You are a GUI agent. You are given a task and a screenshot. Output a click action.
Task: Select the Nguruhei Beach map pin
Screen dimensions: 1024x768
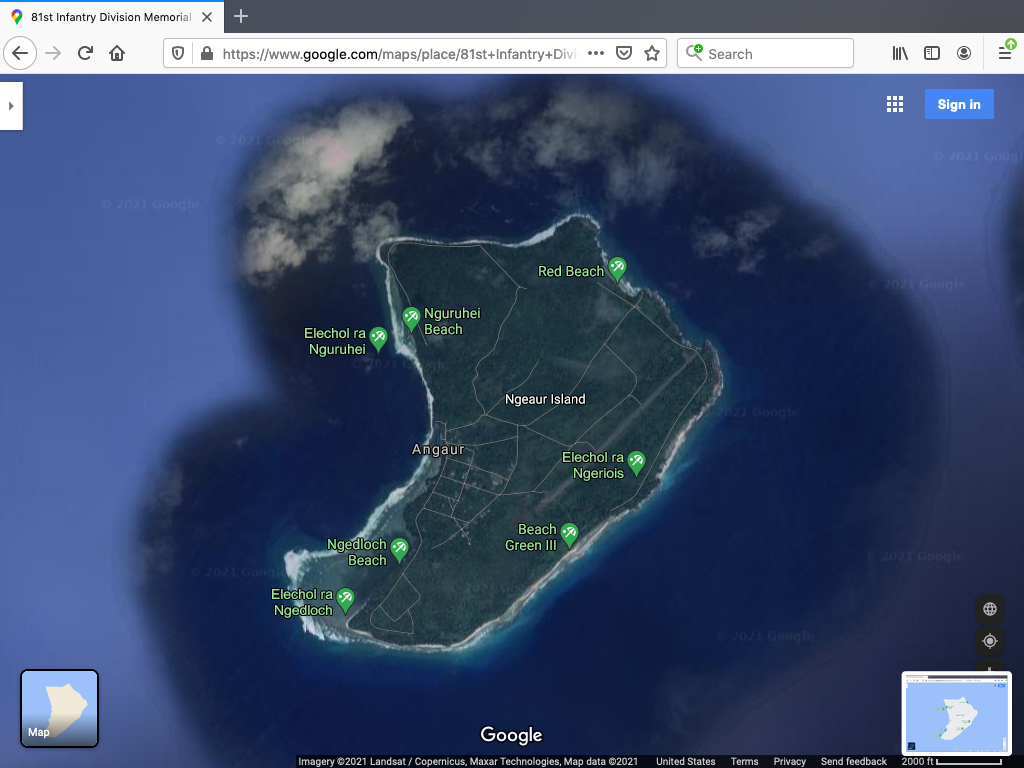pyautogui.click(x=411, y=318)
